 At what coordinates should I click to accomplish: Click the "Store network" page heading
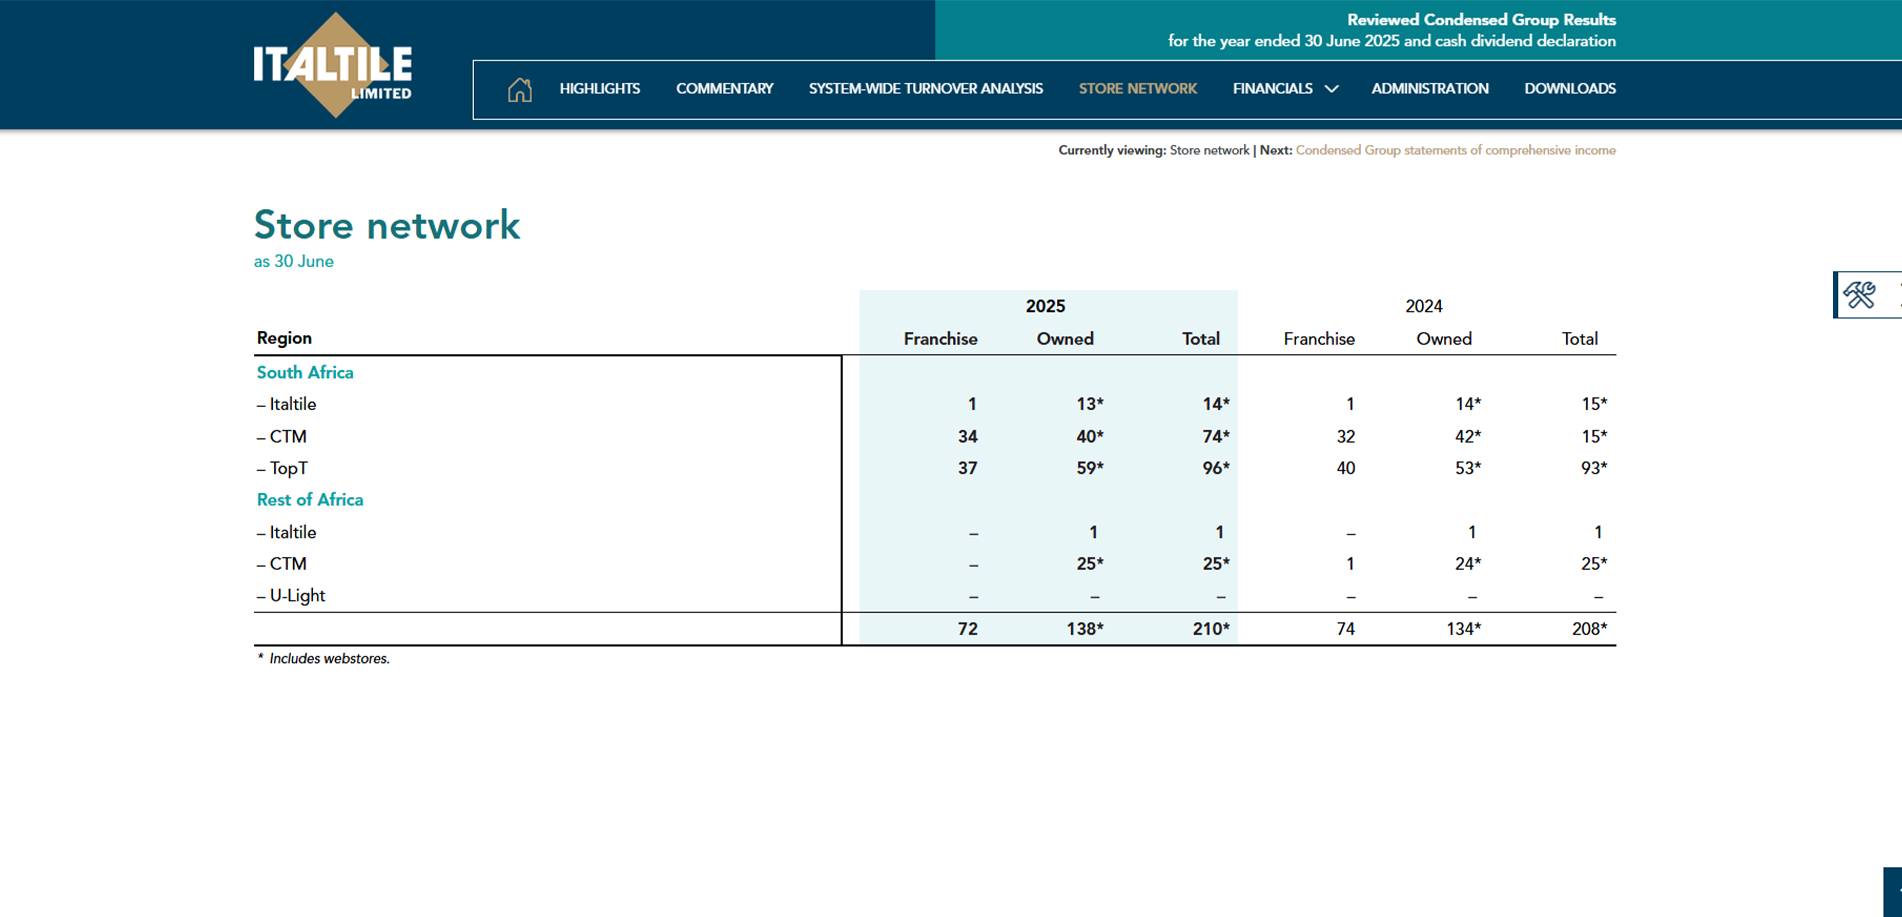[387, 225]
